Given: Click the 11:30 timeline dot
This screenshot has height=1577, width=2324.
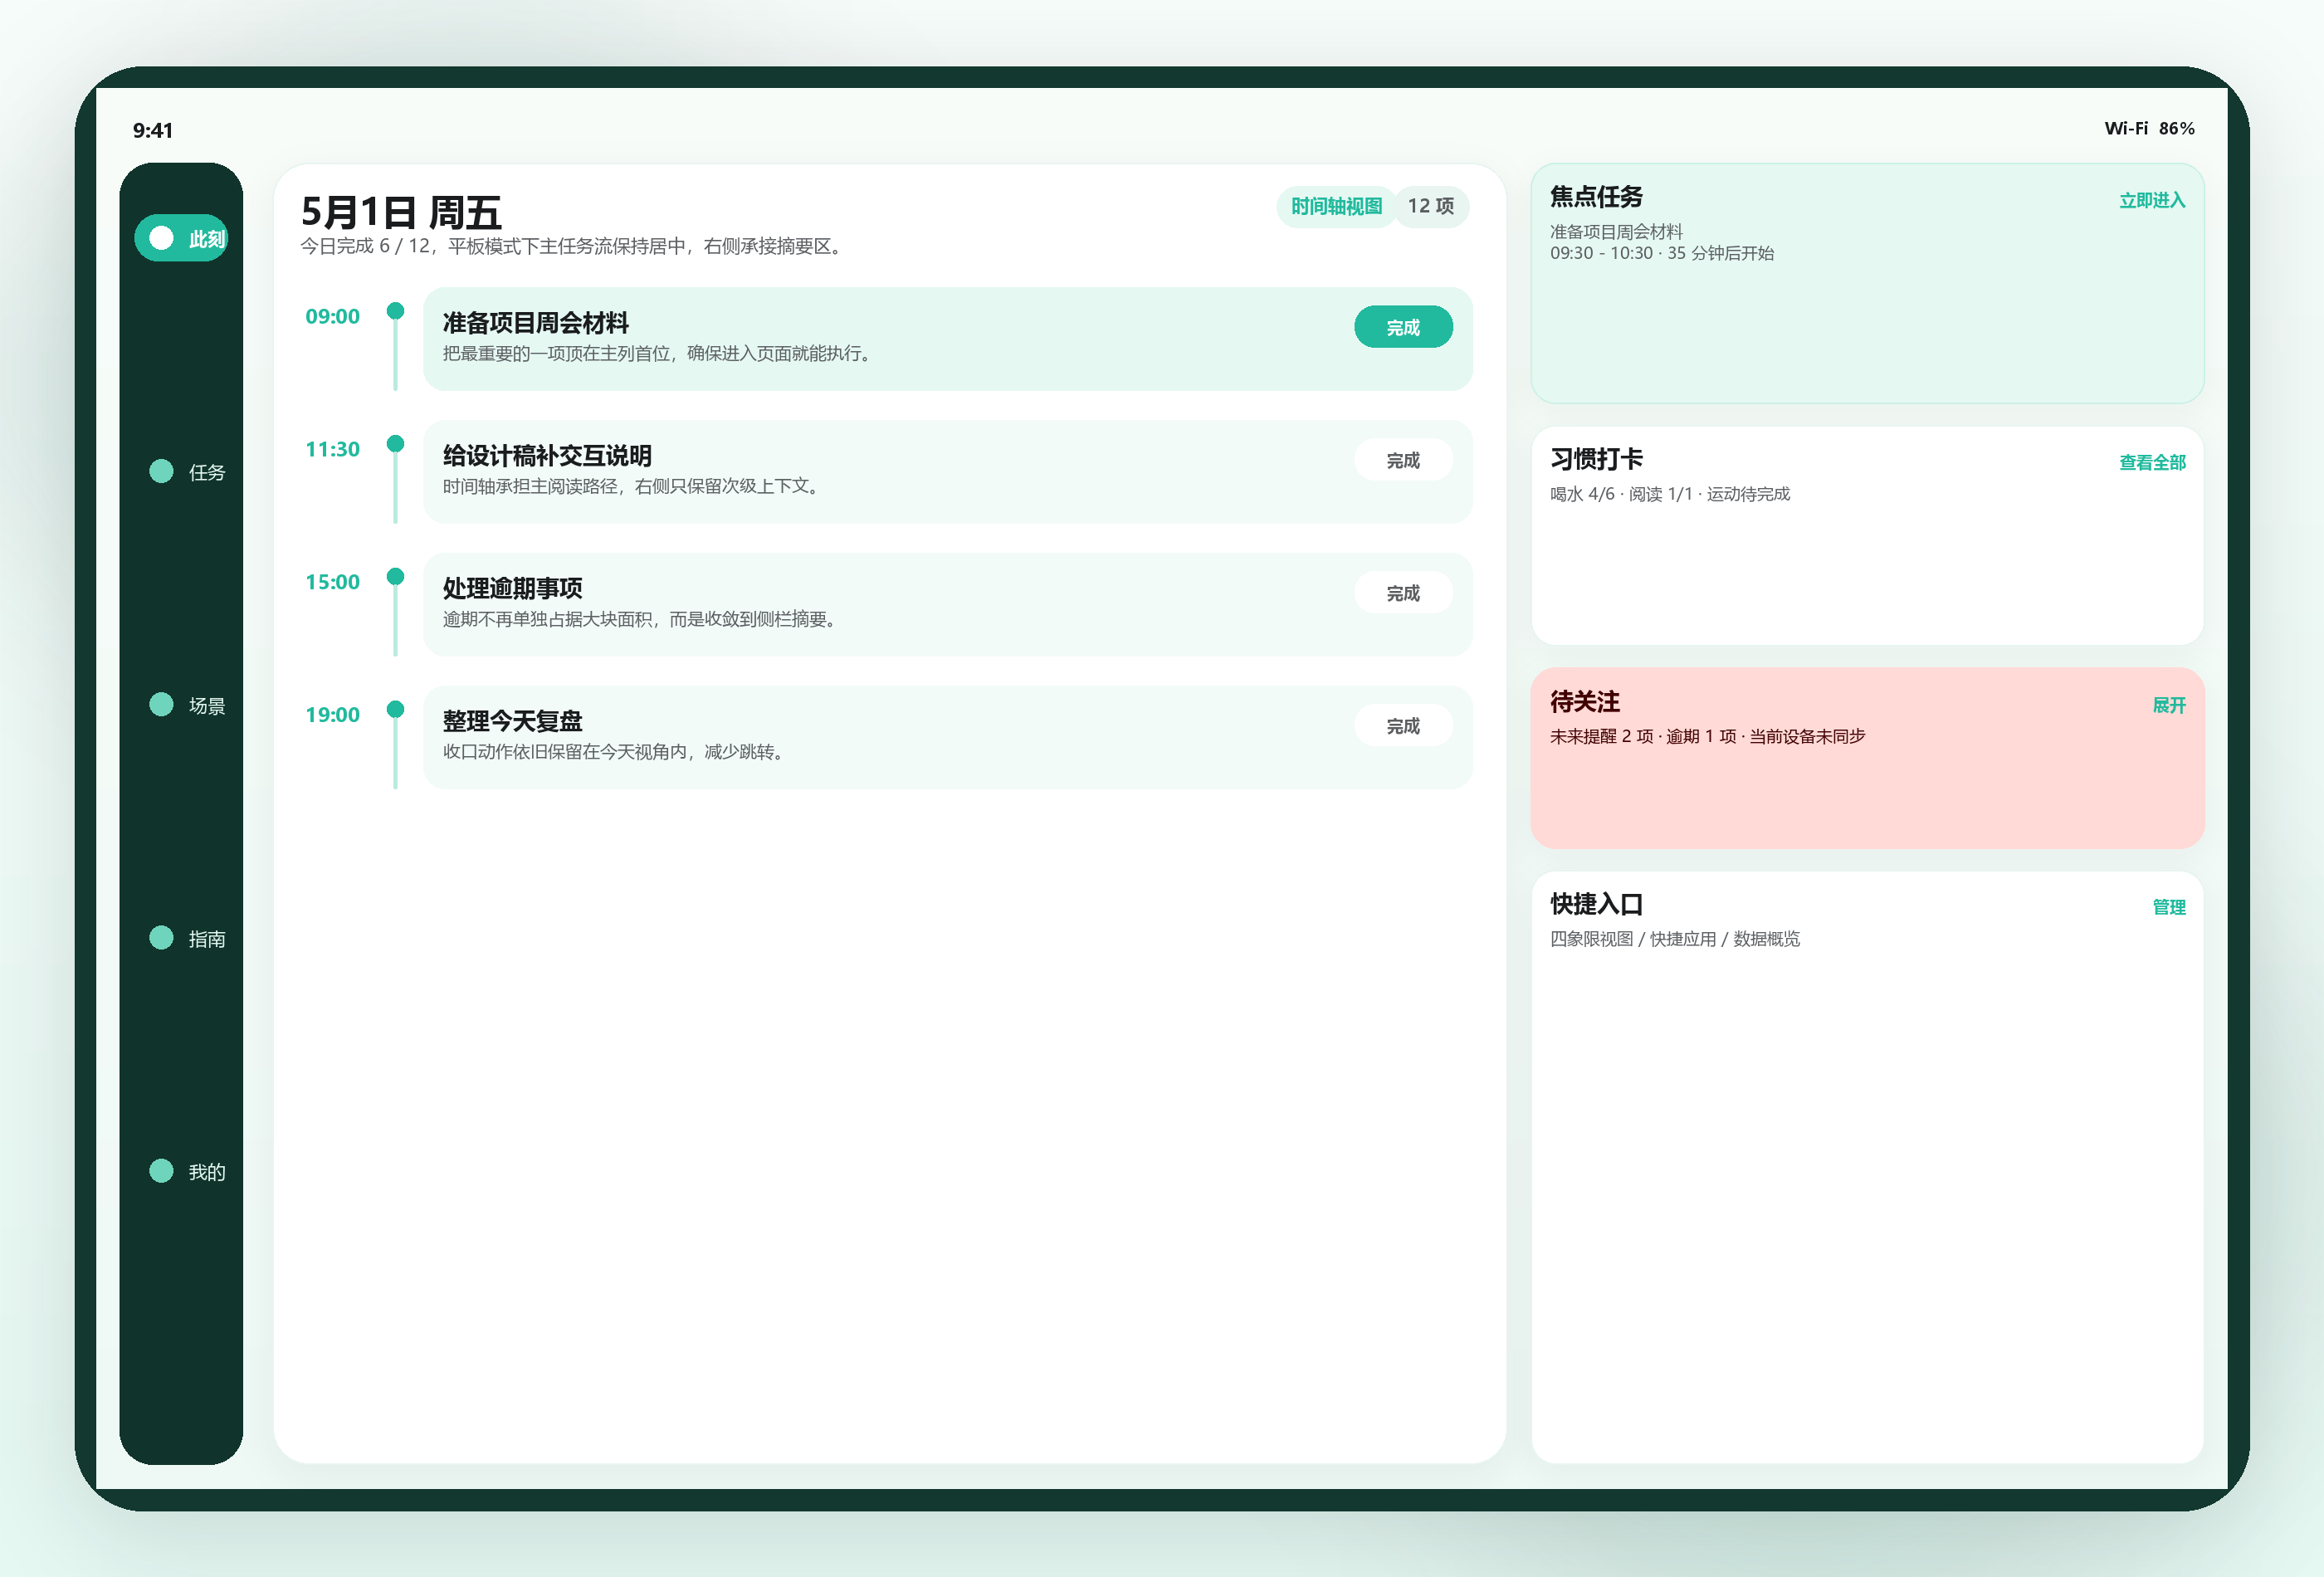Looking at the screenshot, I should [395, 444].
